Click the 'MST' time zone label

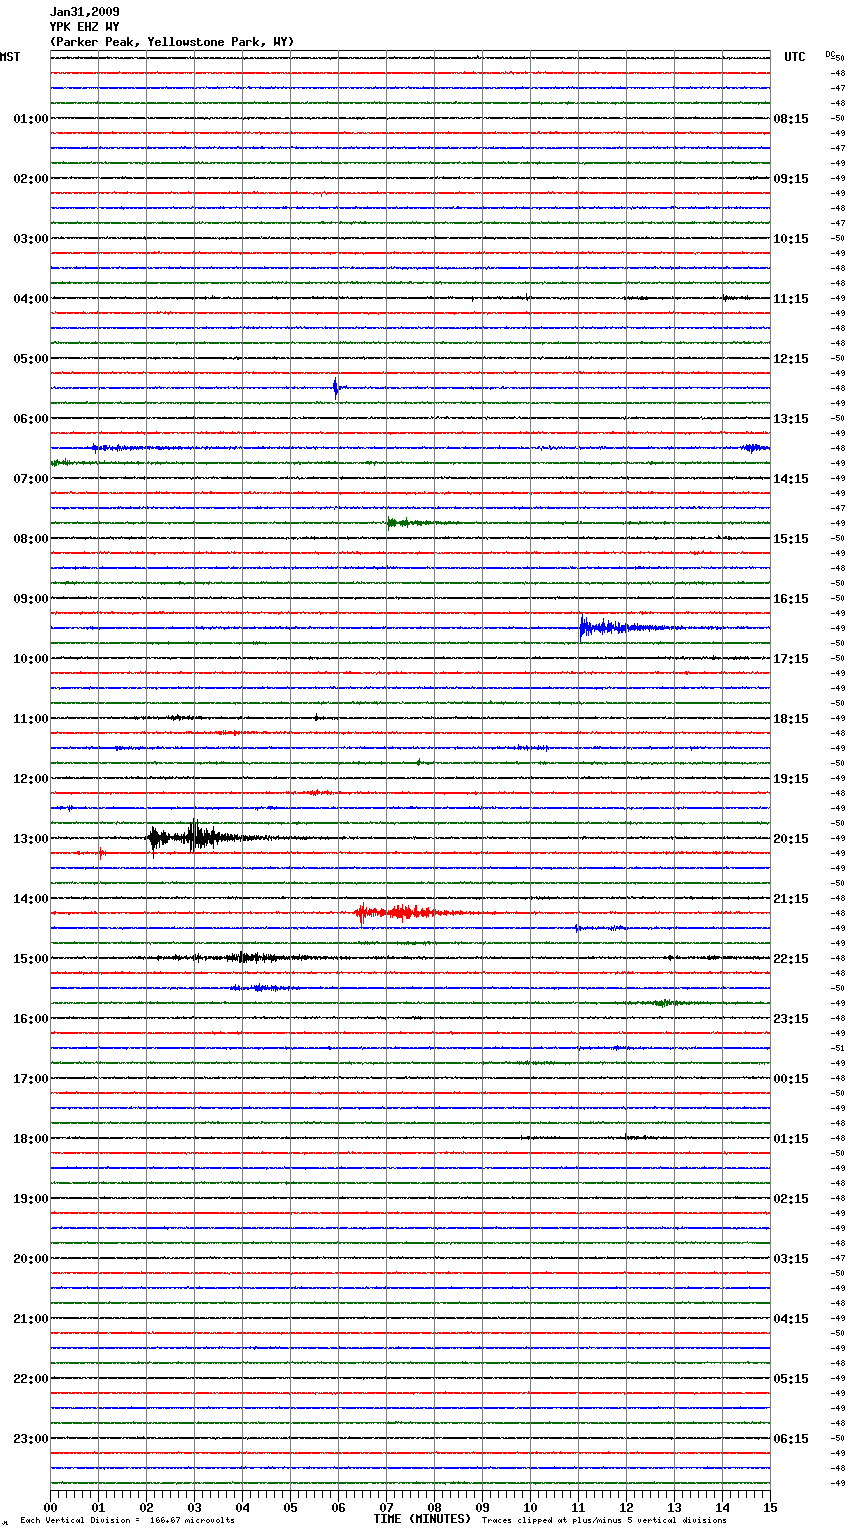click(10, 57)
